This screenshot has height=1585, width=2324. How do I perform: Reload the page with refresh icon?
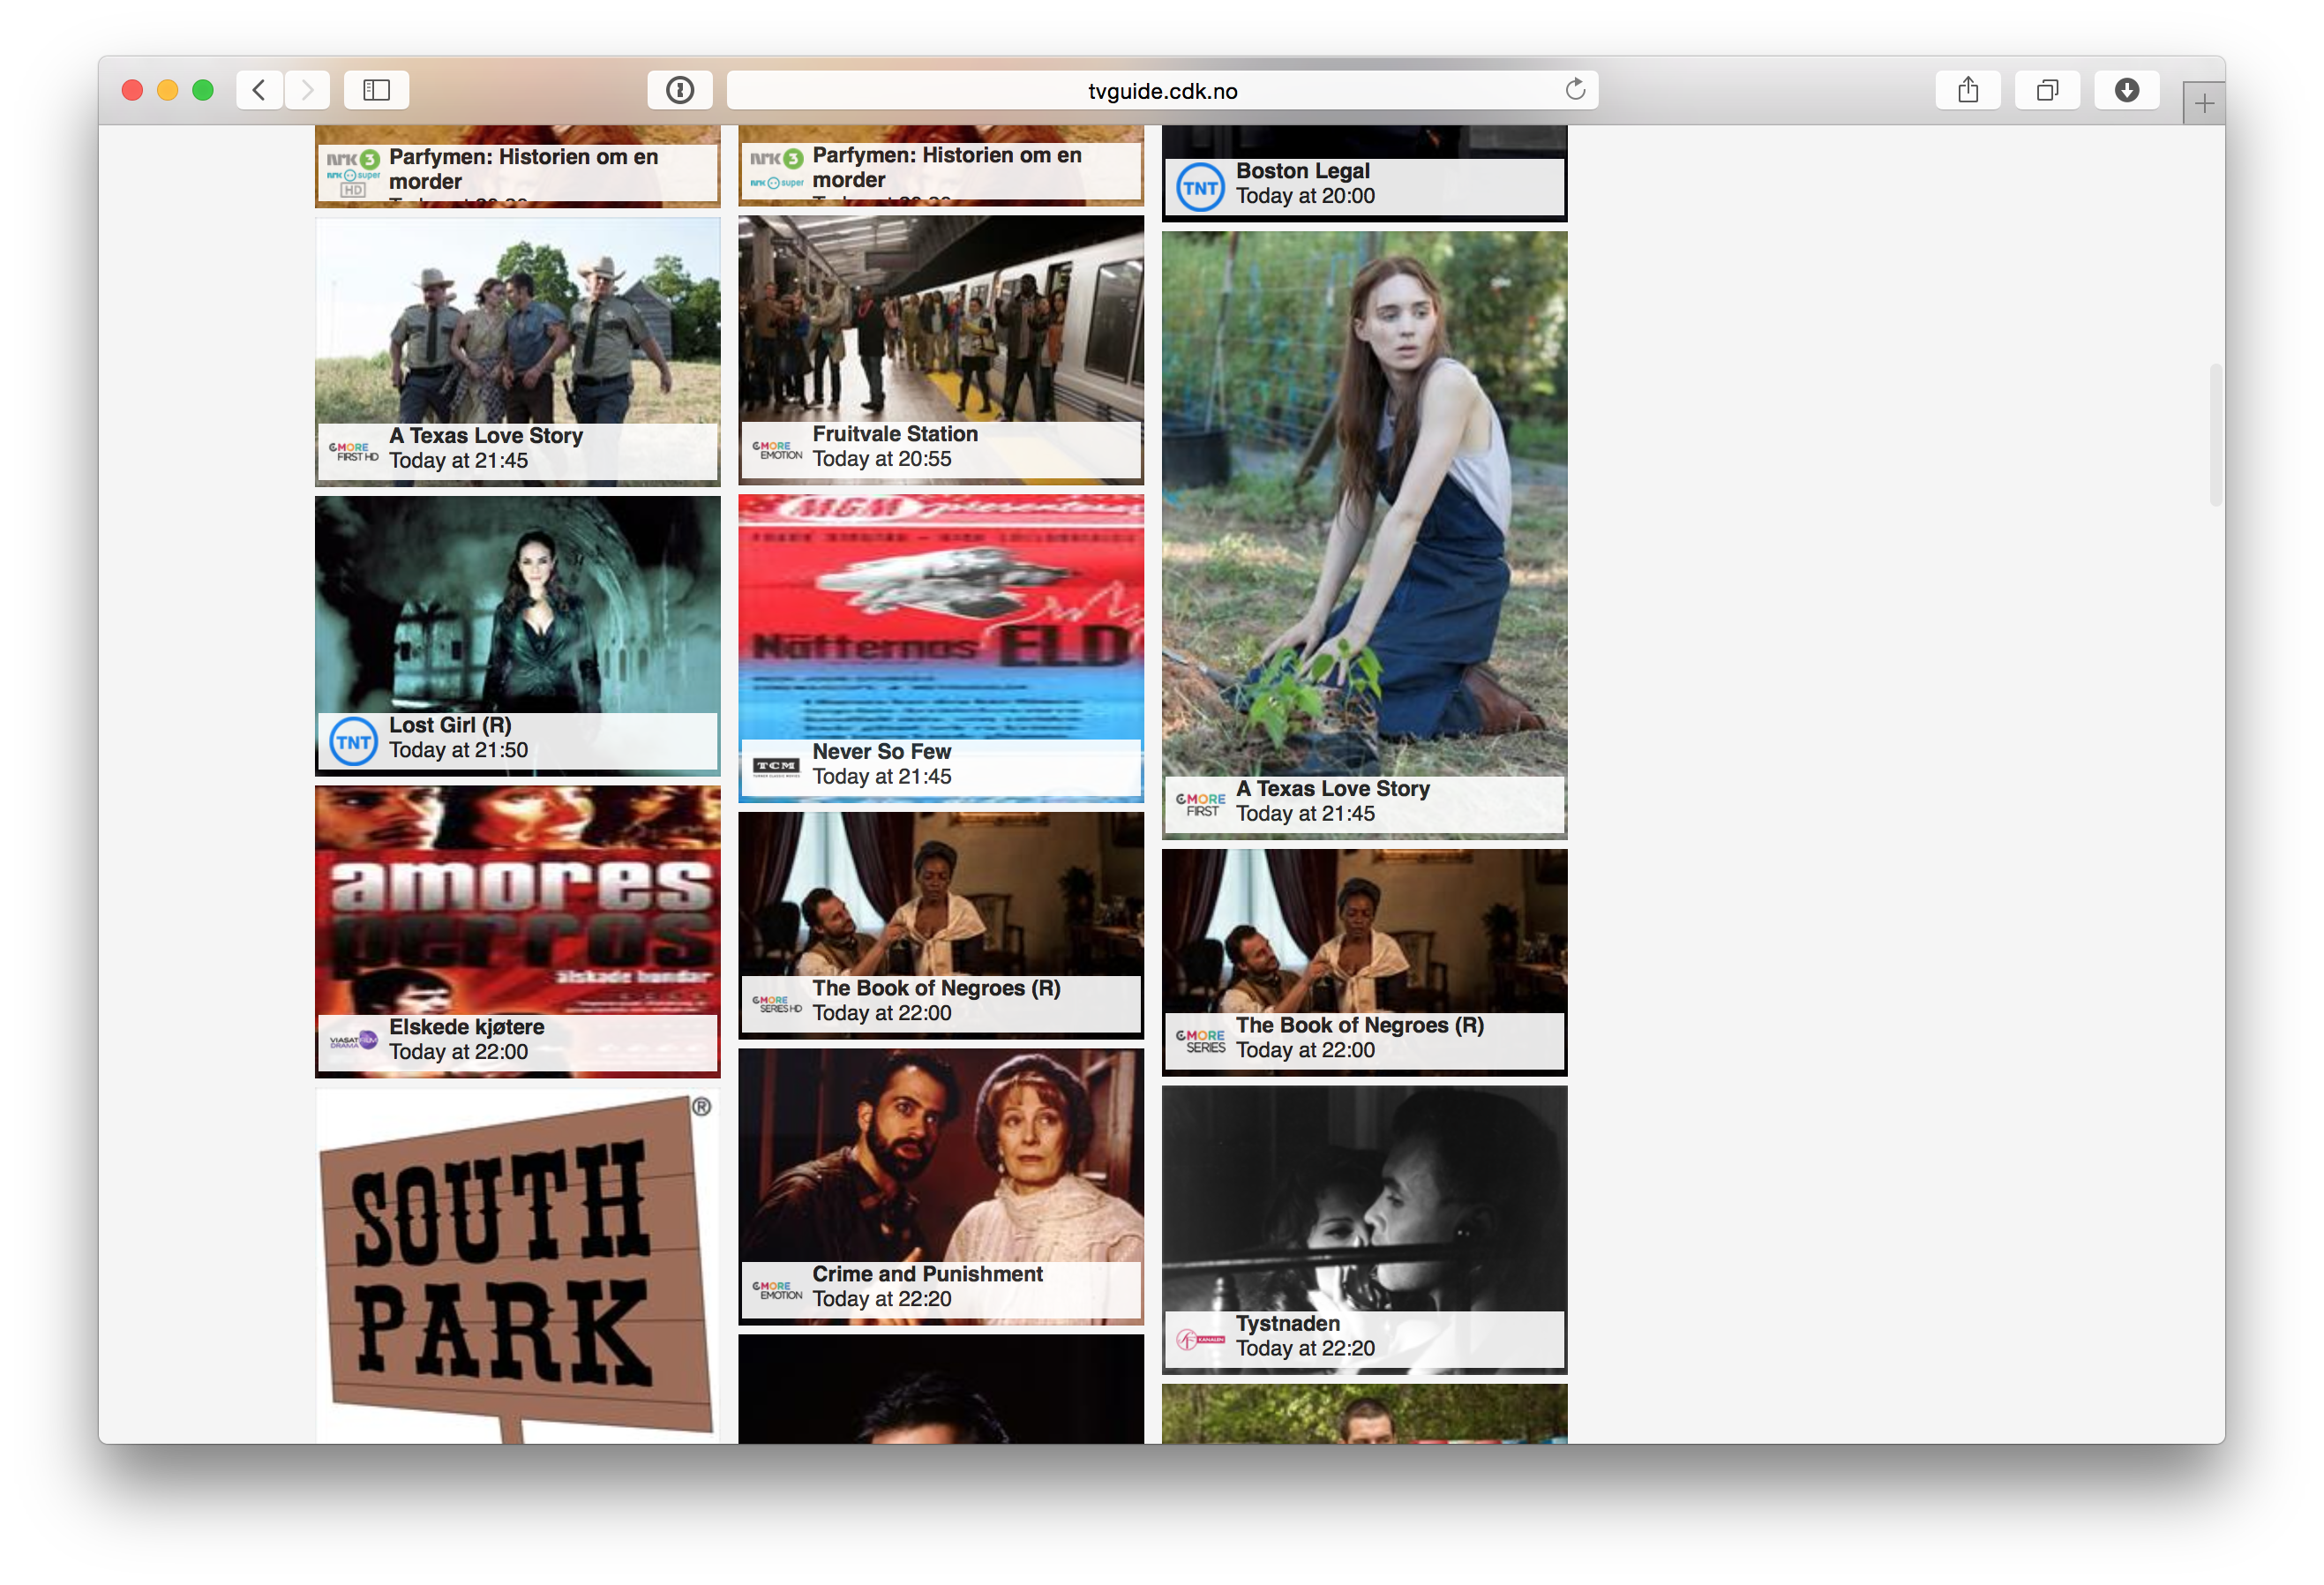(x=1575, y=90)
